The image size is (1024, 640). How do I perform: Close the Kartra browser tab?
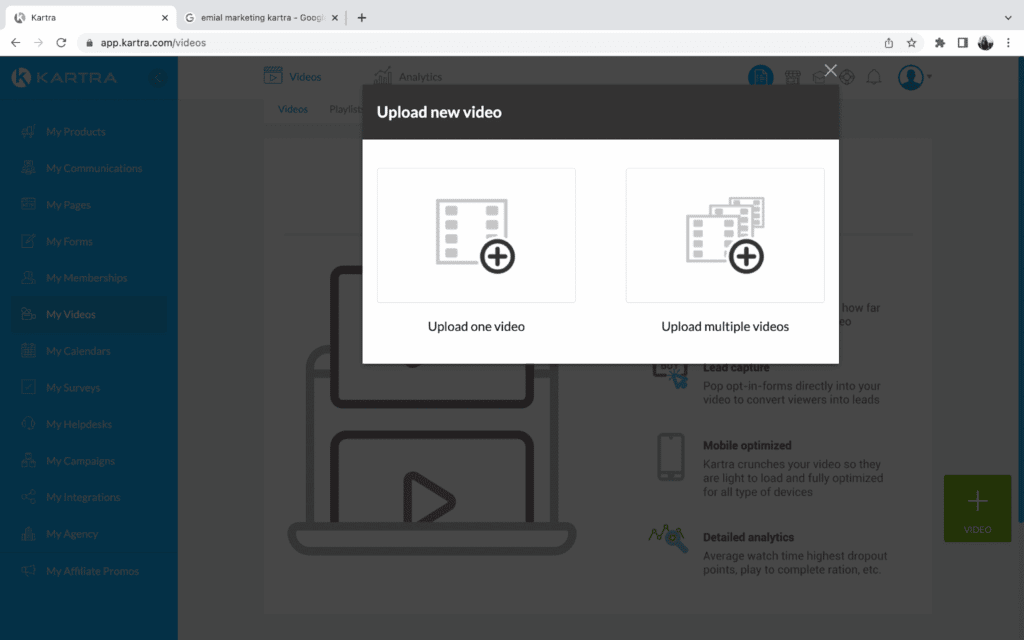coord(165,18)
